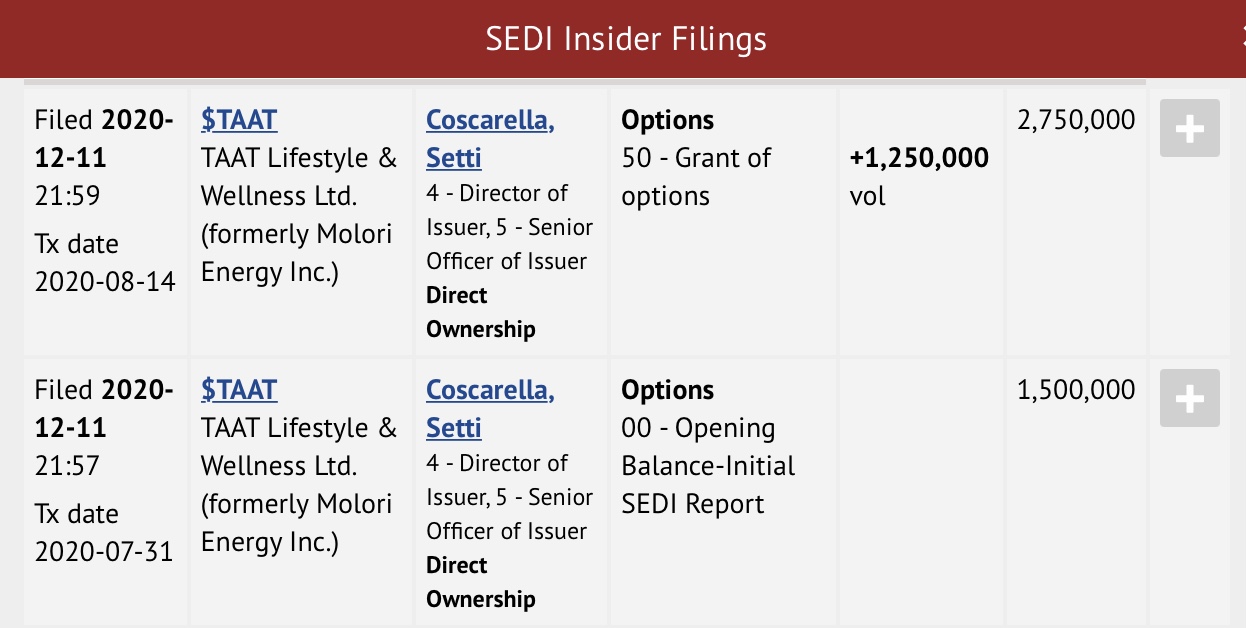Screen dimensions: 1246x628
Task: Open $TAAT ticker link in first filing
Action: point(239,120)
